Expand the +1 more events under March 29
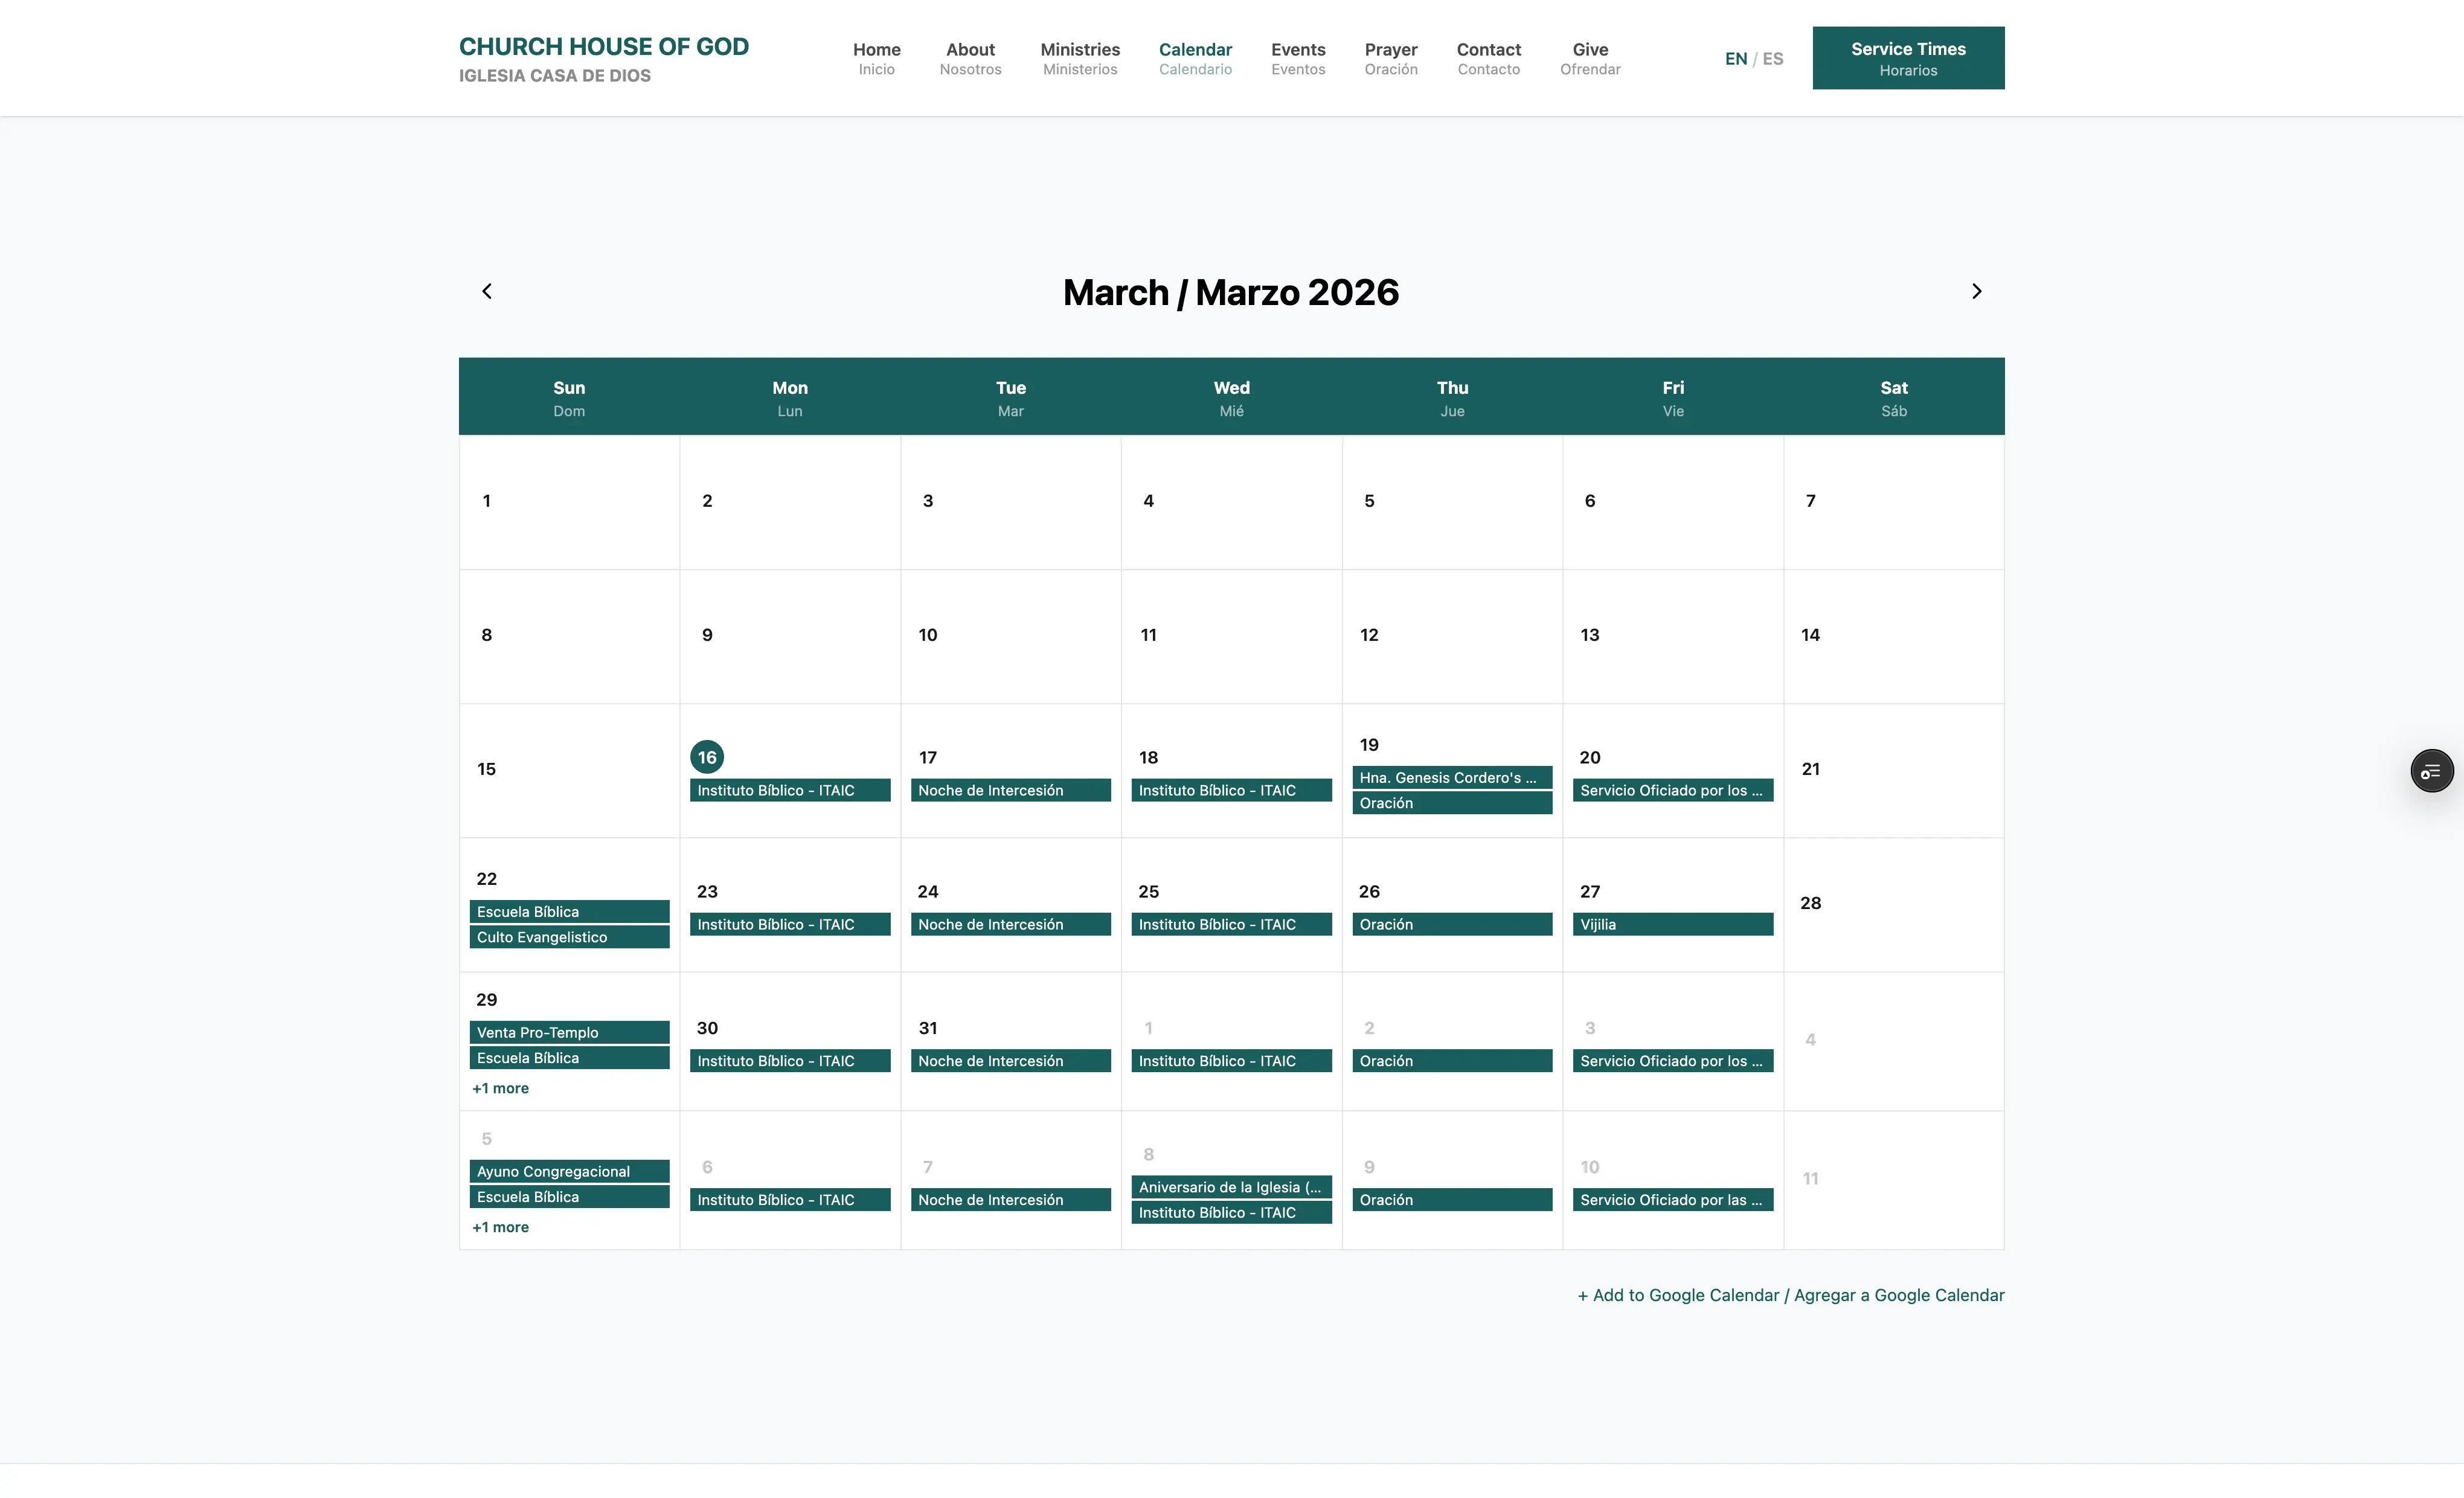This screenshot has width=2464, height=1498. coord(500,1088)
